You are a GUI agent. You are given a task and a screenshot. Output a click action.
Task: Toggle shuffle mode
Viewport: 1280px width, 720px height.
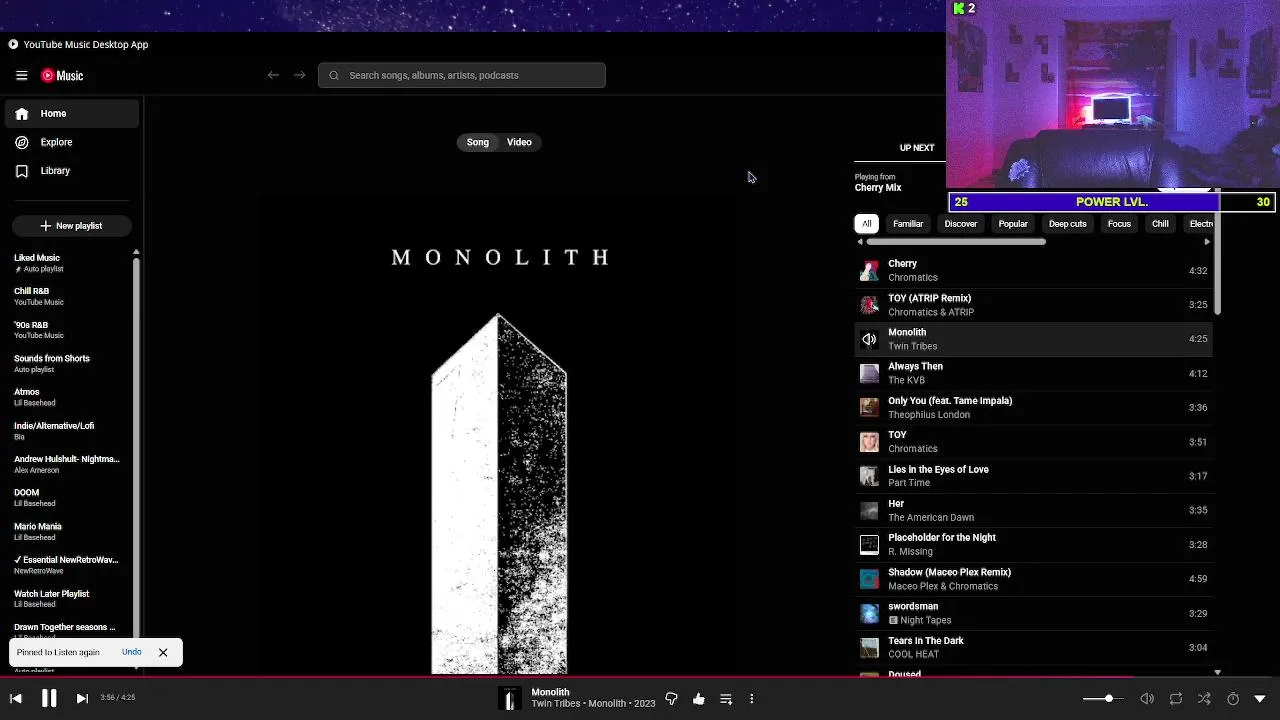click(1204, 699)
